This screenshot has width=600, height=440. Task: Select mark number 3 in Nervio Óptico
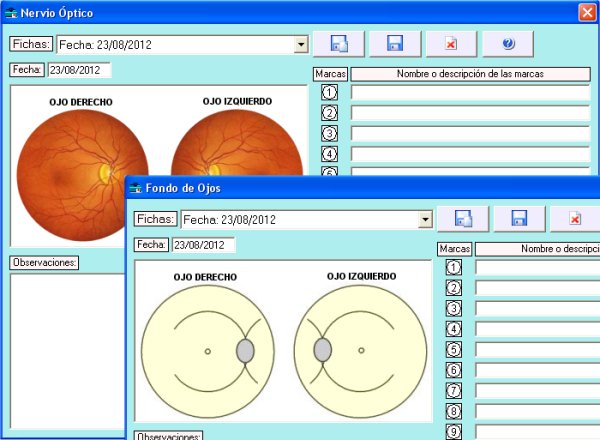(330, 133)
